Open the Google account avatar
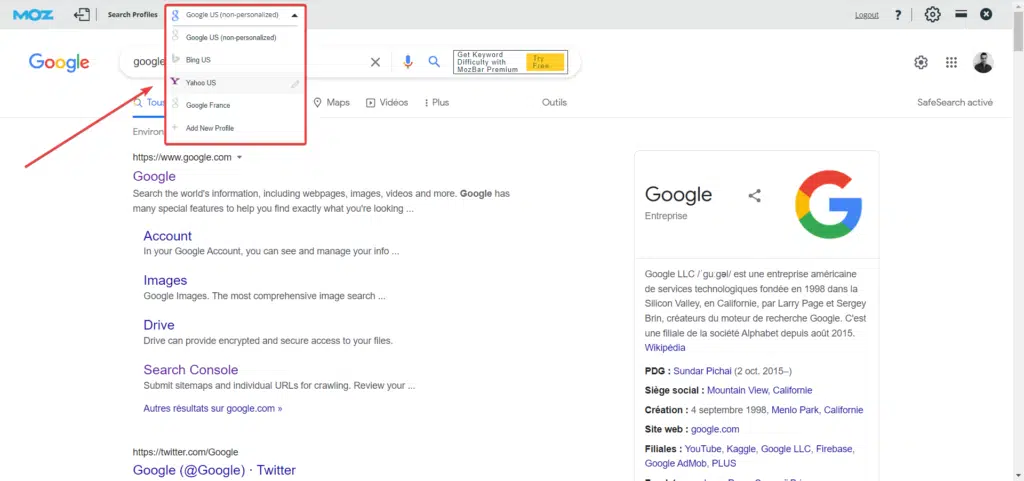1024x481 pixels. pos(983,63)
